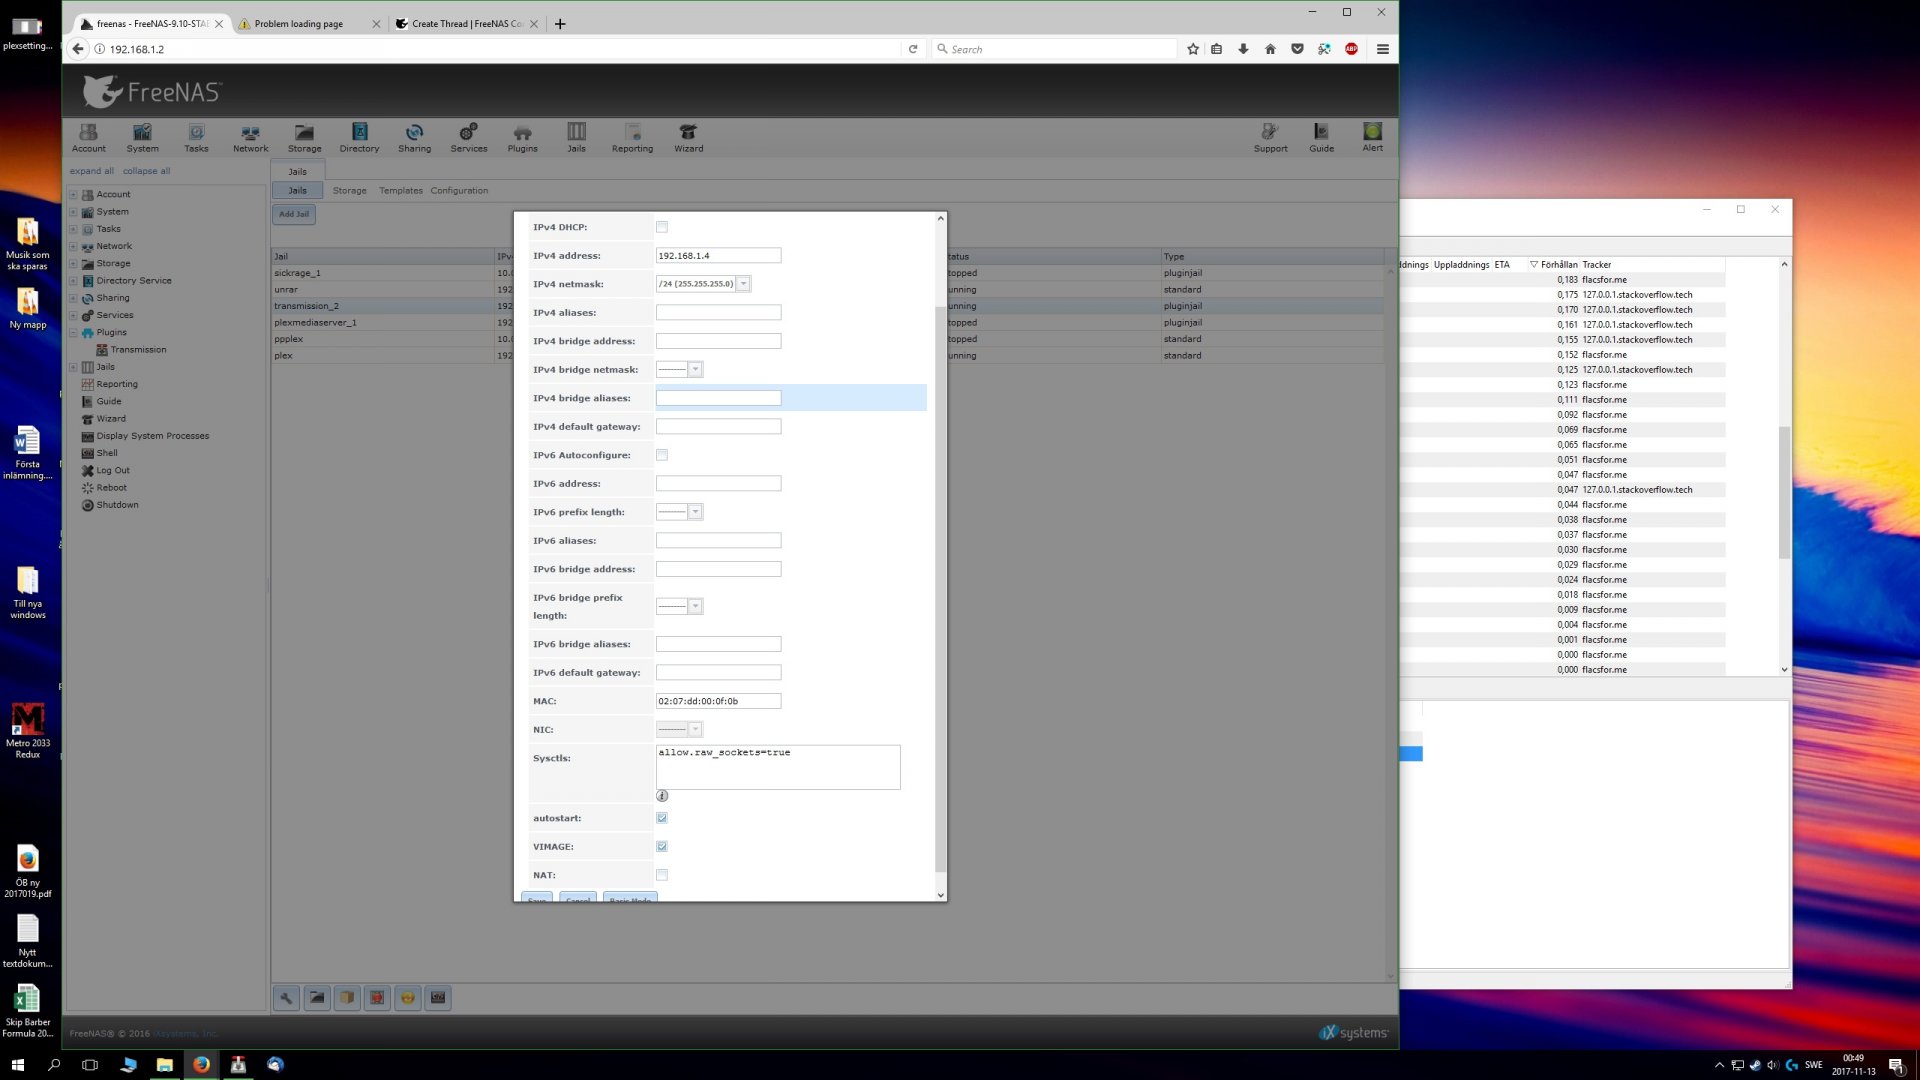1920x1080 pixels.
Task: Click Cancel in the jail dialog
Action: click(x=578, y=898)
